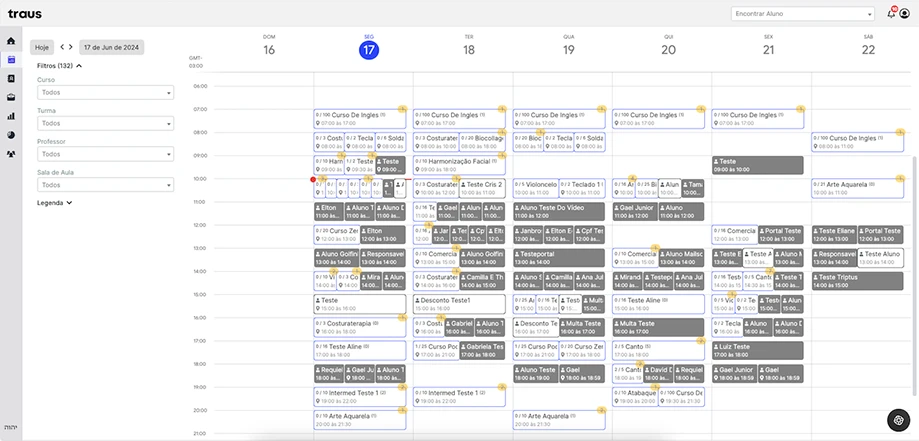This screenshot has width=919, height=441.
Task: Open the notifications bell
Action: 891,13
